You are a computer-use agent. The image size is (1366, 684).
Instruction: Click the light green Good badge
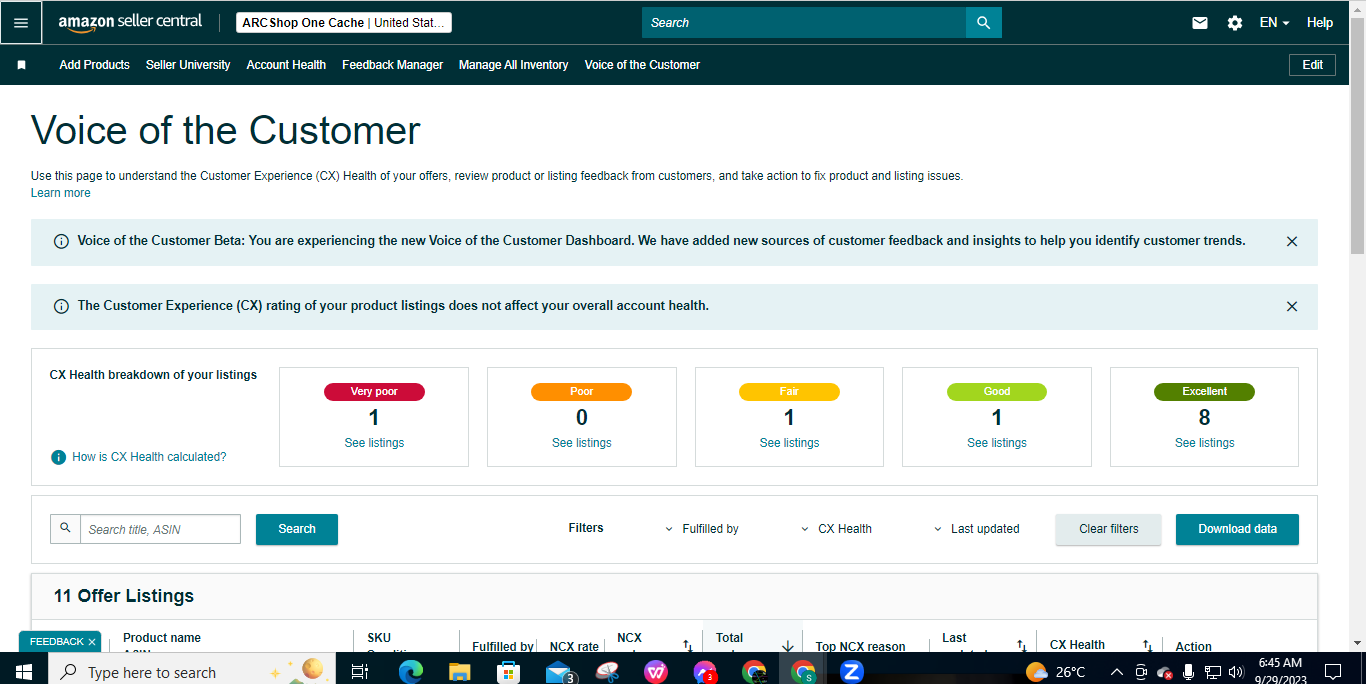click(997, 392)
